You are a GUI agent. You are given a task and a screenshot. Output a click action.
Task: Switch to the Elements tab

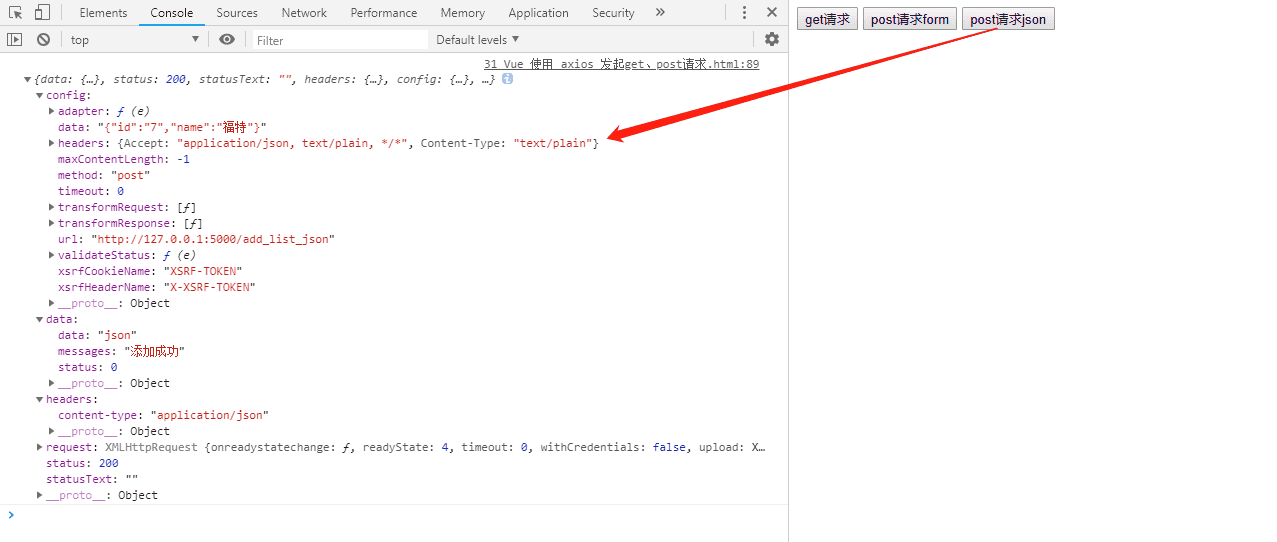(x=103, y=13)
